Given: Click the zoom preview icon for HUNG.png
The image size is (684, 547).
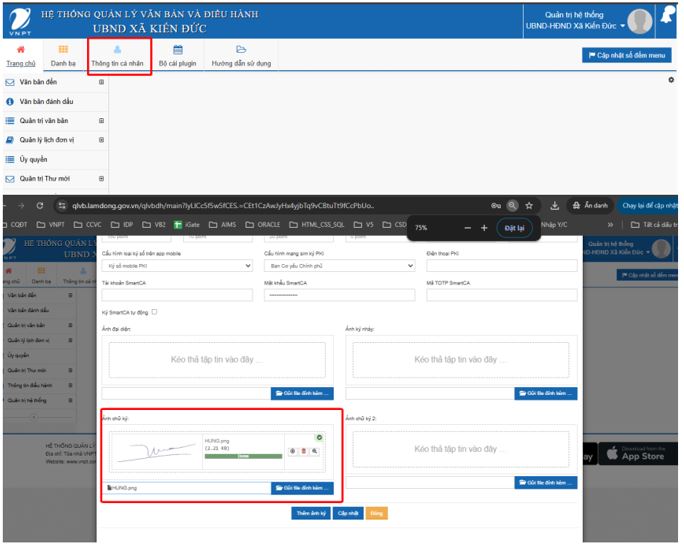Looking at the screenshot, I should click(314, 451).
